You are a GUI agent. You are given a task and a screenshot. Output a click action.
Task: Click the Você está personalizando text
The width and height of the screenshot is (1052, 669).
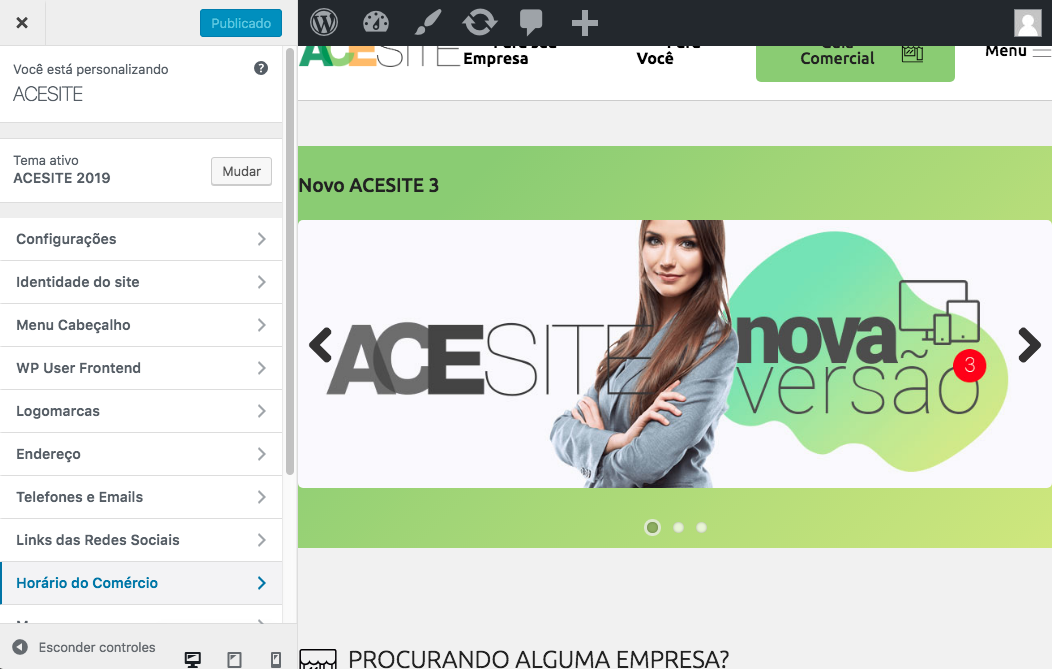coord(91,69)
